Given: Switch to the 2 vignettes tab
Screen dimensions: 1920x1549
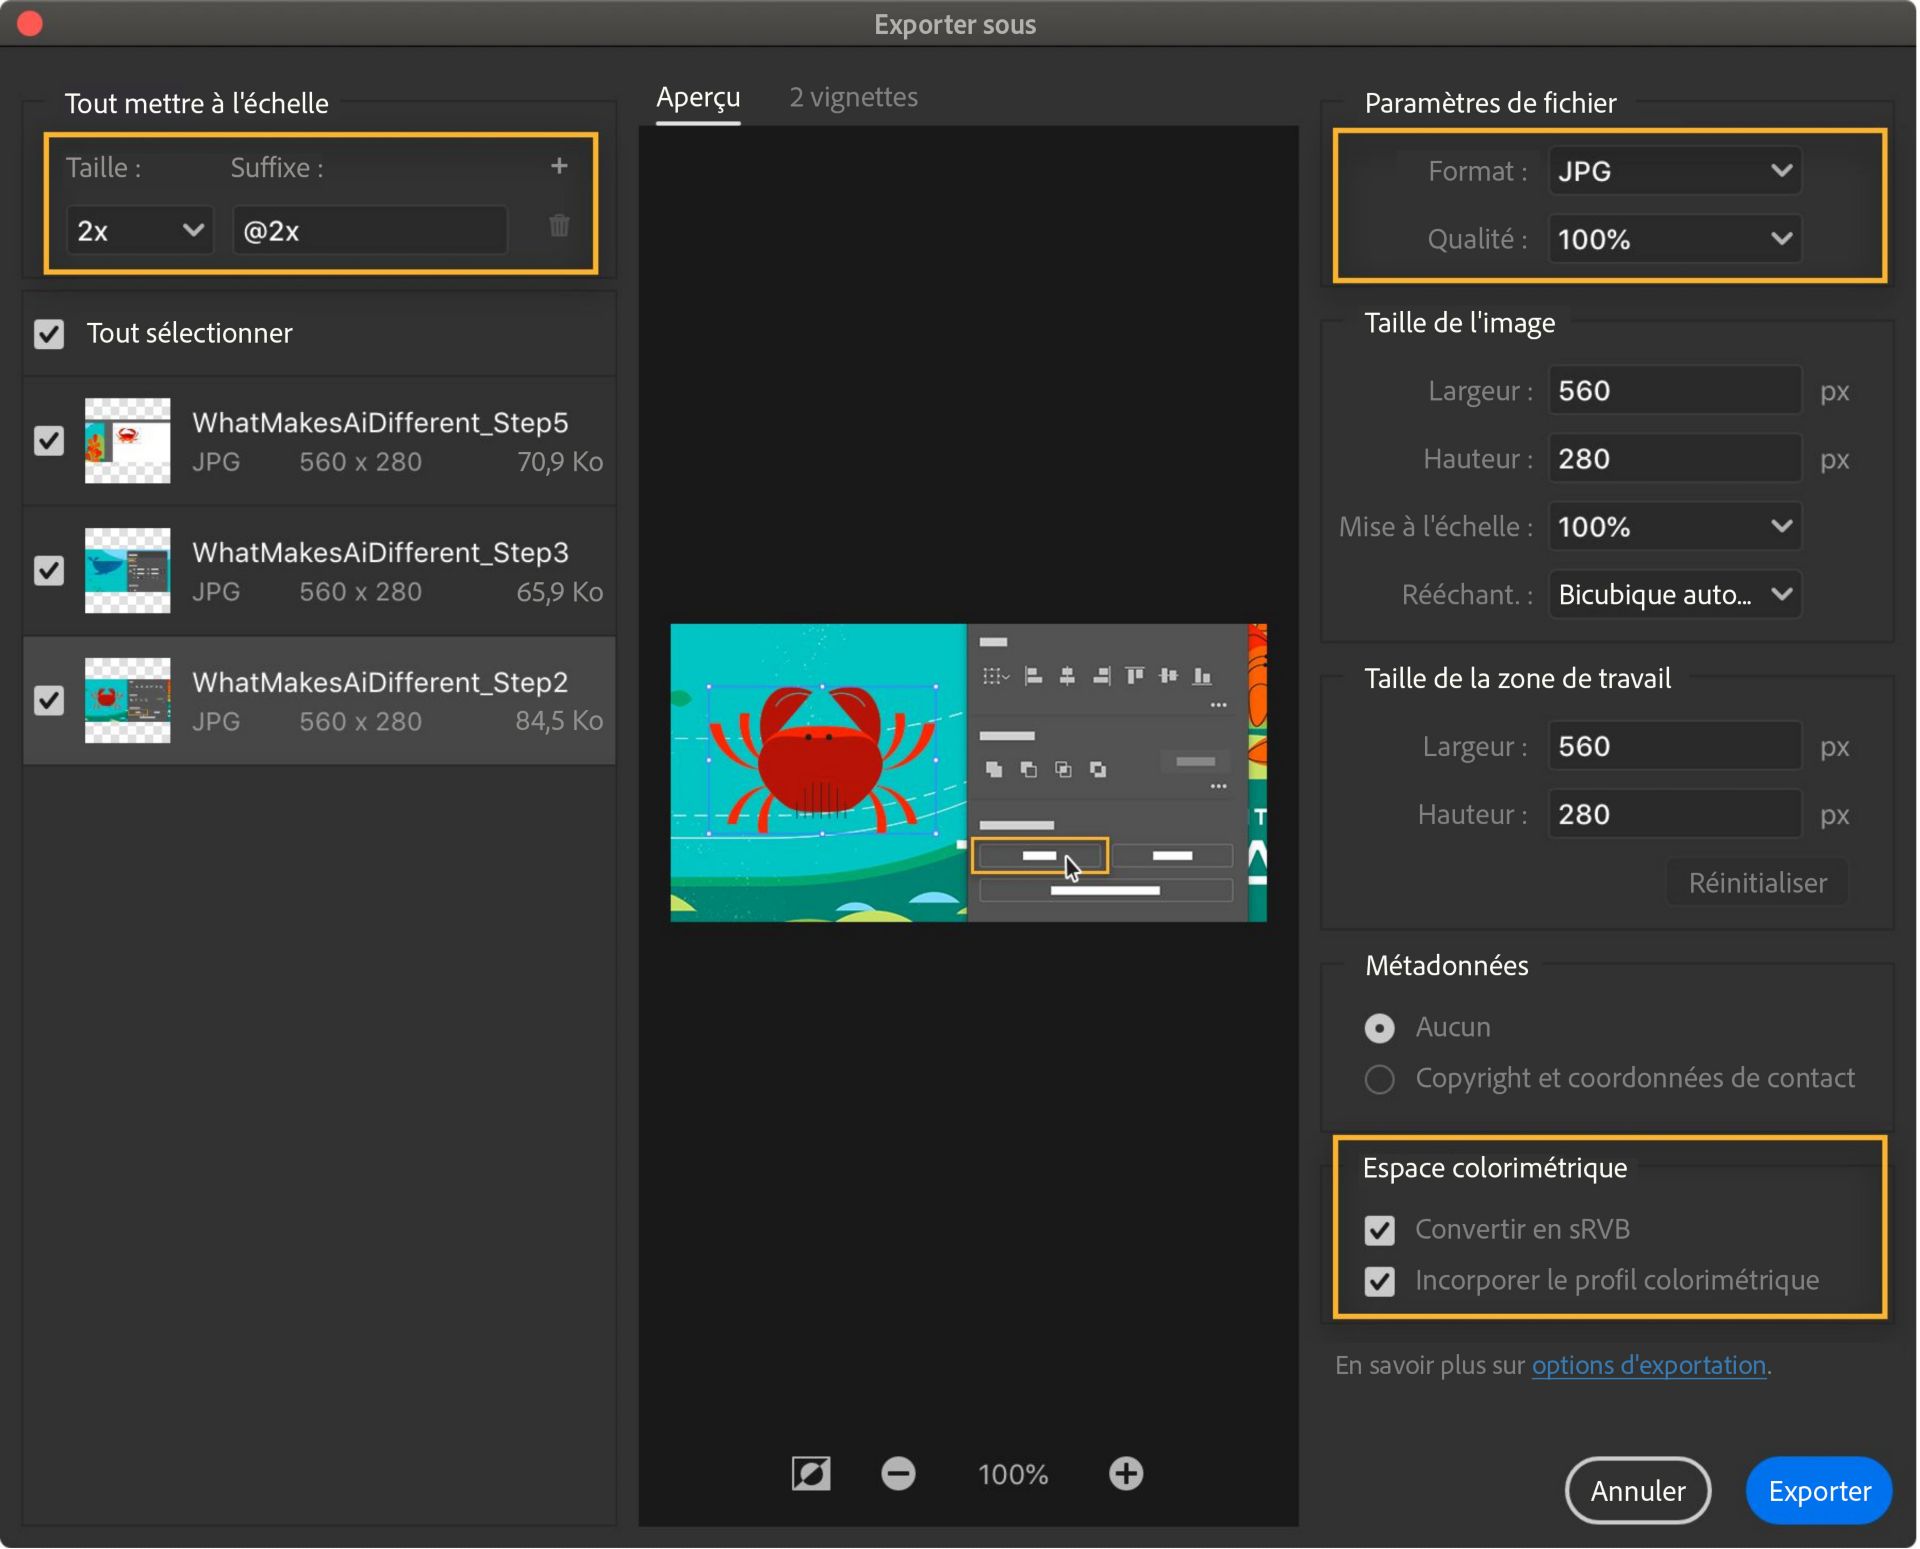Looking at the screenshot, I should point(853,97).
